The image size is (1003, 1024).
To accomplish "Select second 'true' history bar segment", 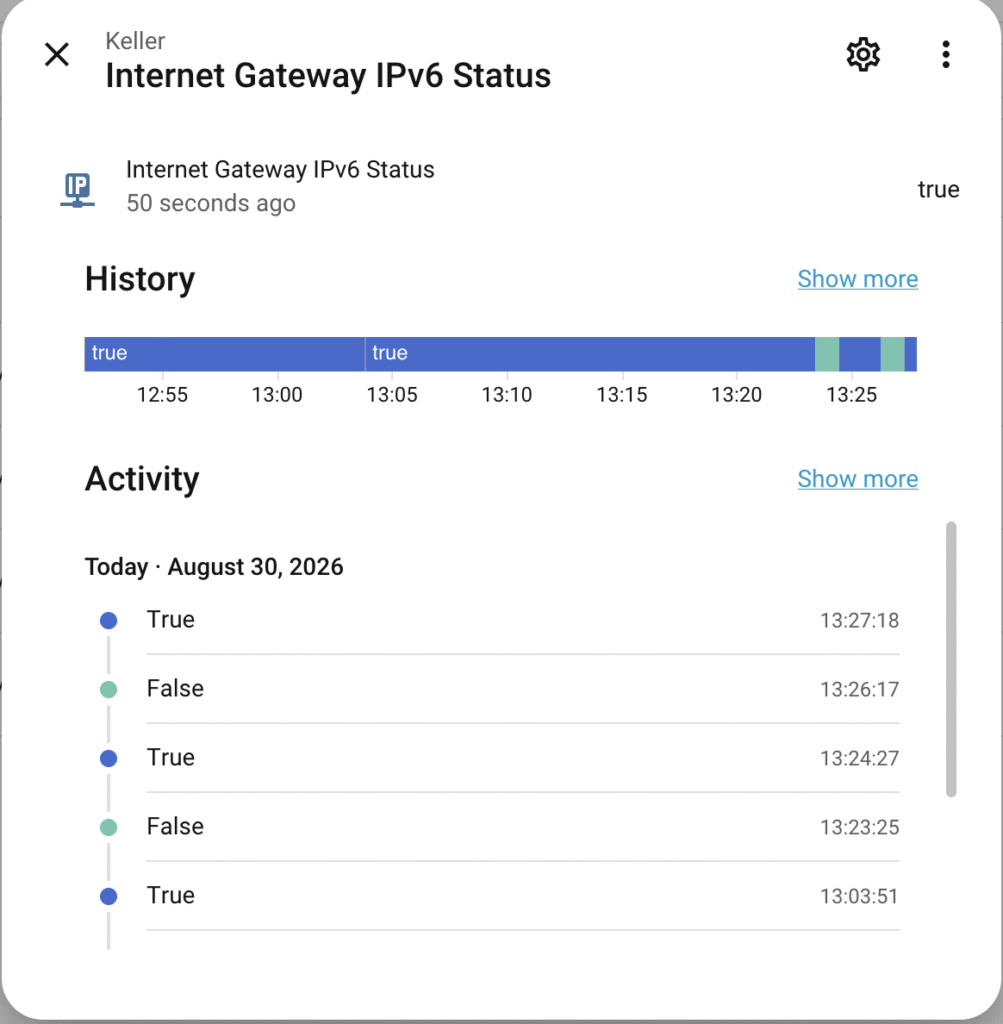I will 590,354.
